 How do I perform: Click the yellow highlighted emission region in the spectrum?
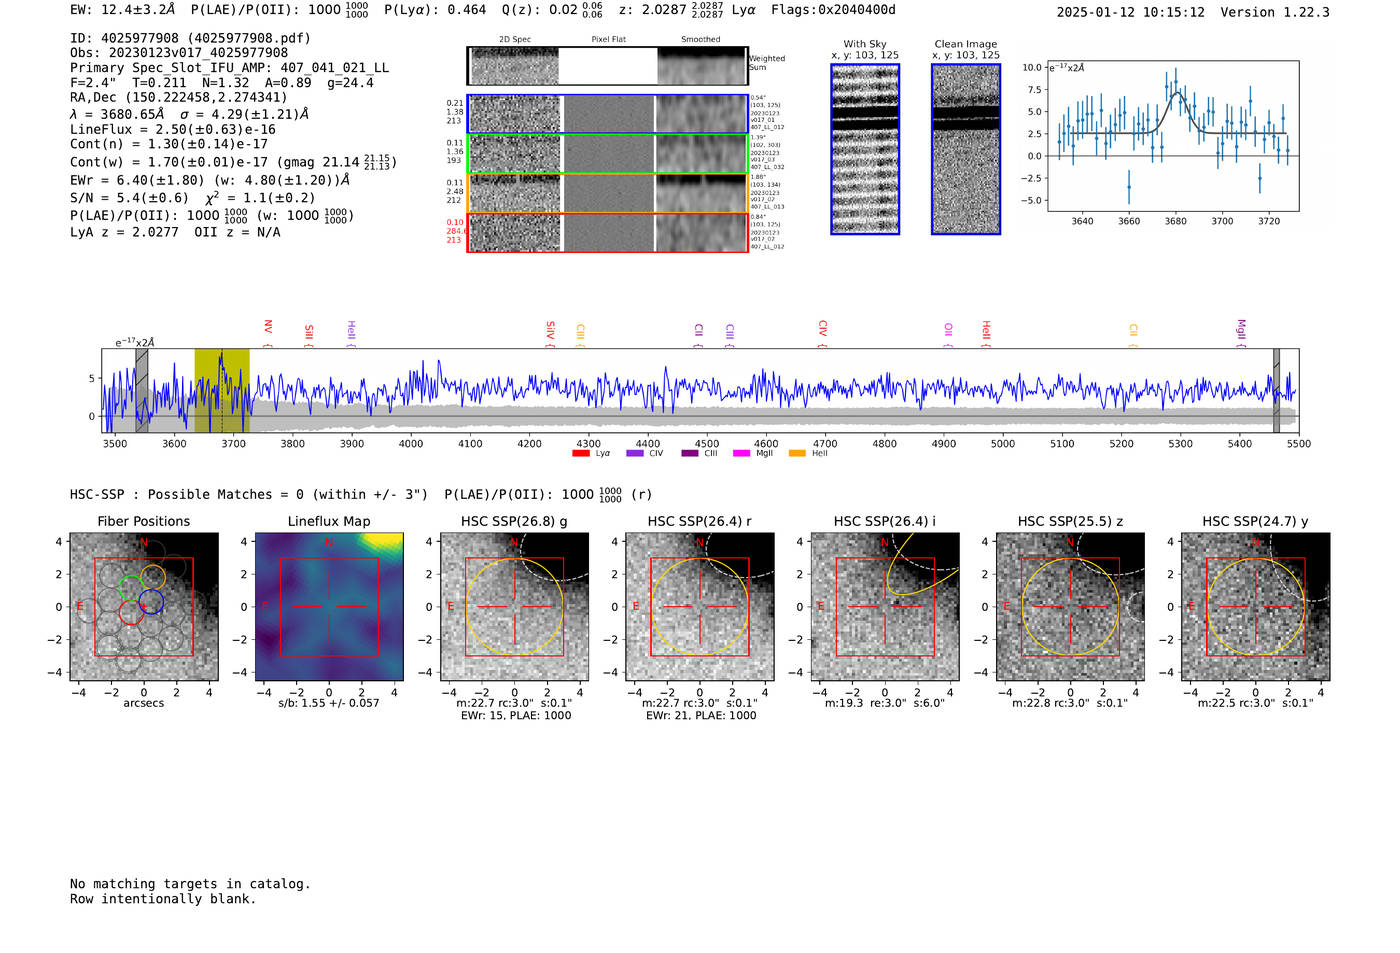[x=221, y=390]
